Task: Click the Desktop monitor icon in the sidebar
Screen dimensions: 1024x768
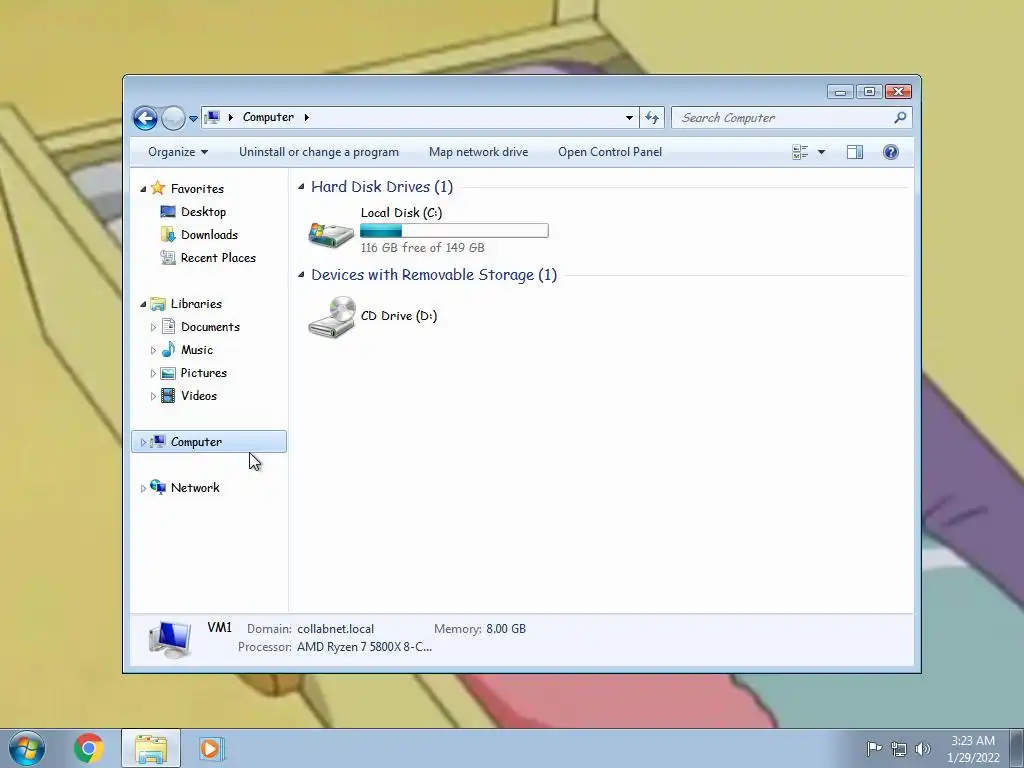Action: tap(168, 212)
